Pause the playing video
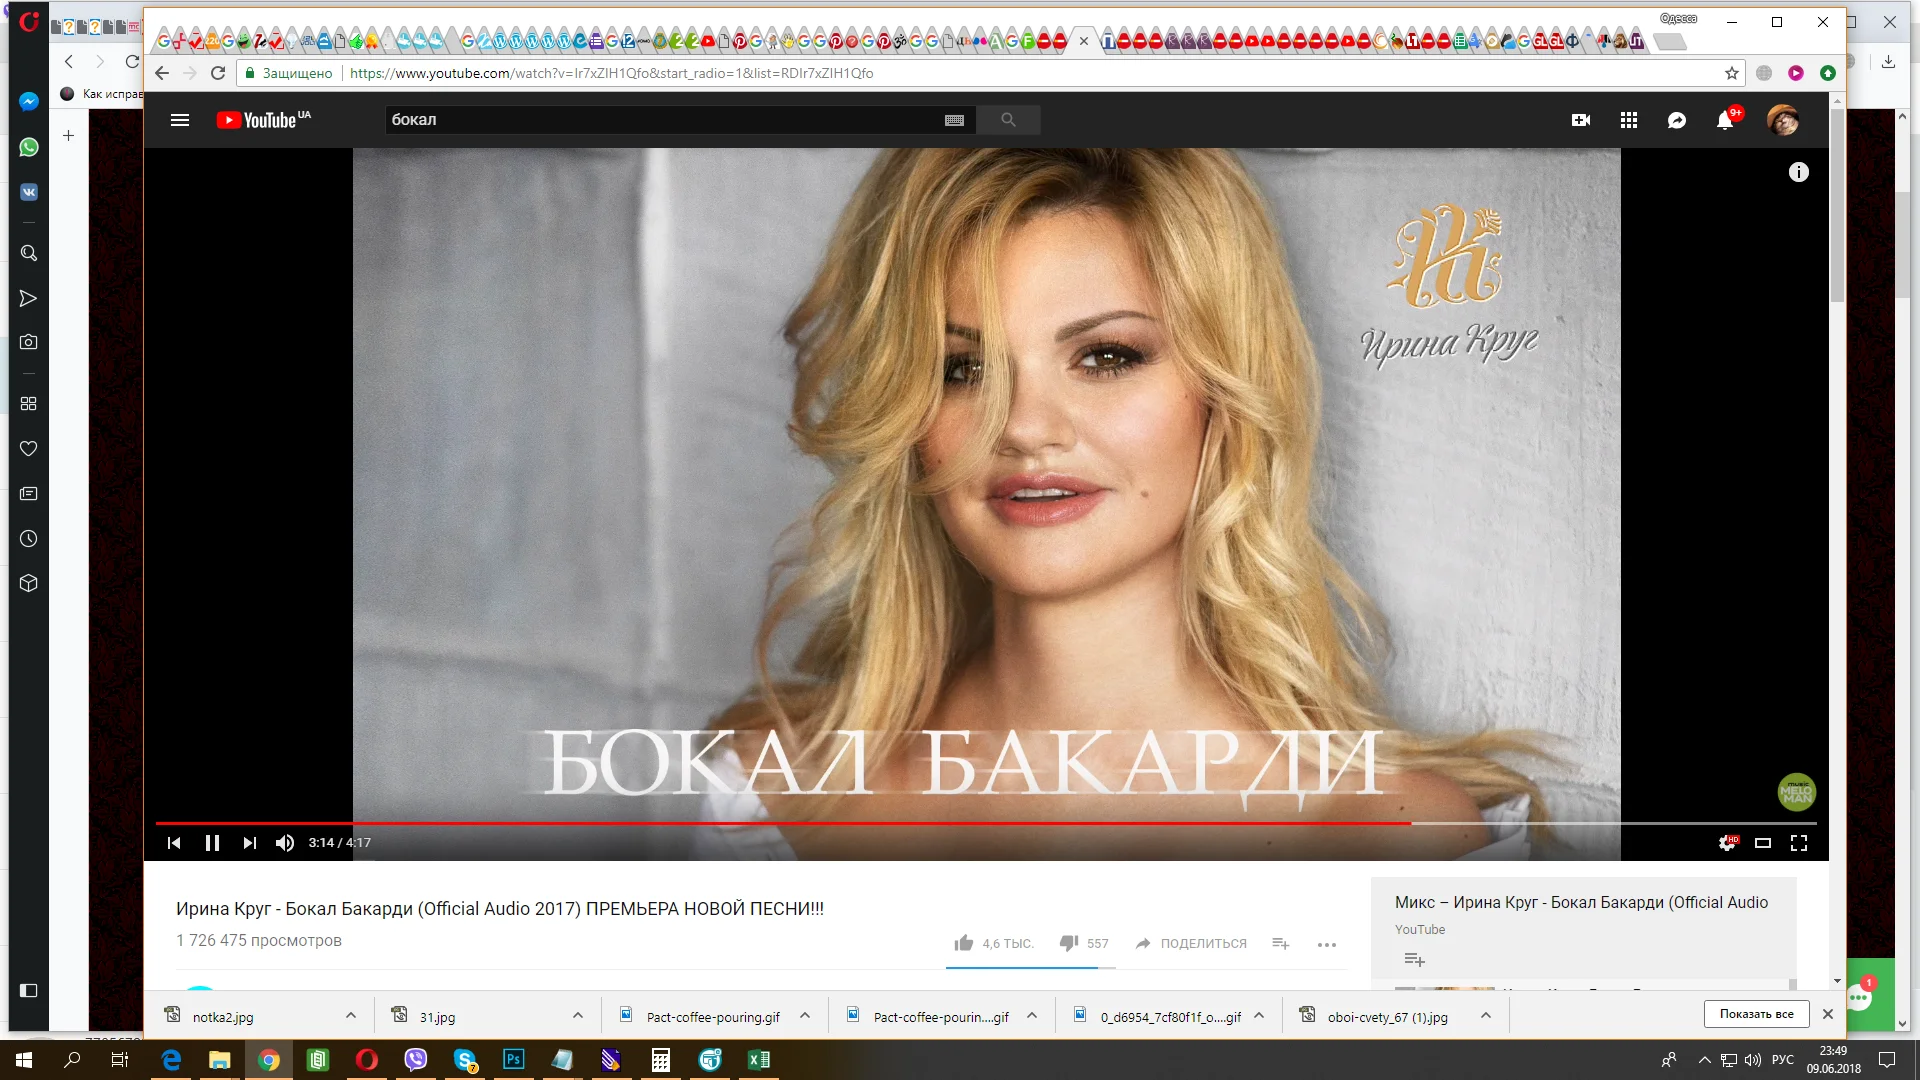This screenshot has width=1920, height=1080. 212,843
